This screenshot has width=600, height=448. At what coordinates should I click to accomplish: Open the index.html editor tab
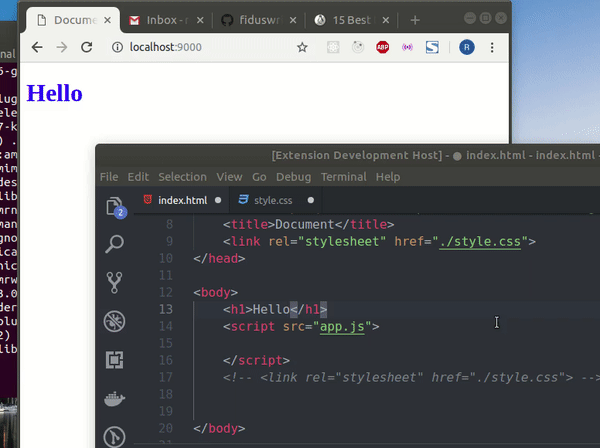182,200
